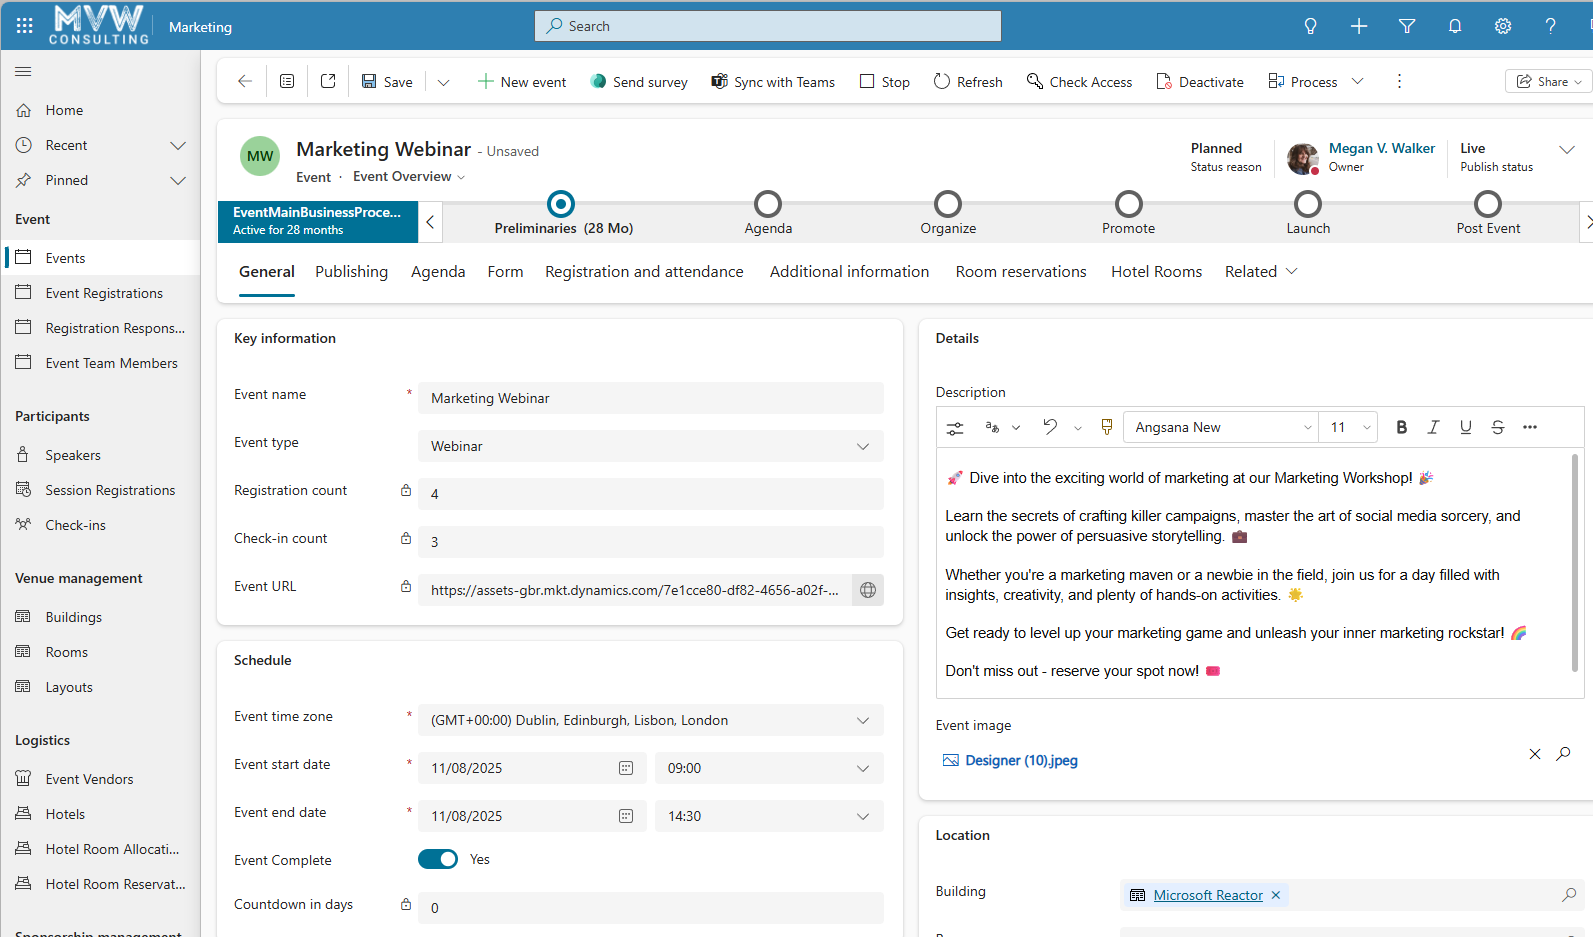
Task: Open the Event URL globe icon
Action: [x=868, y=590]
